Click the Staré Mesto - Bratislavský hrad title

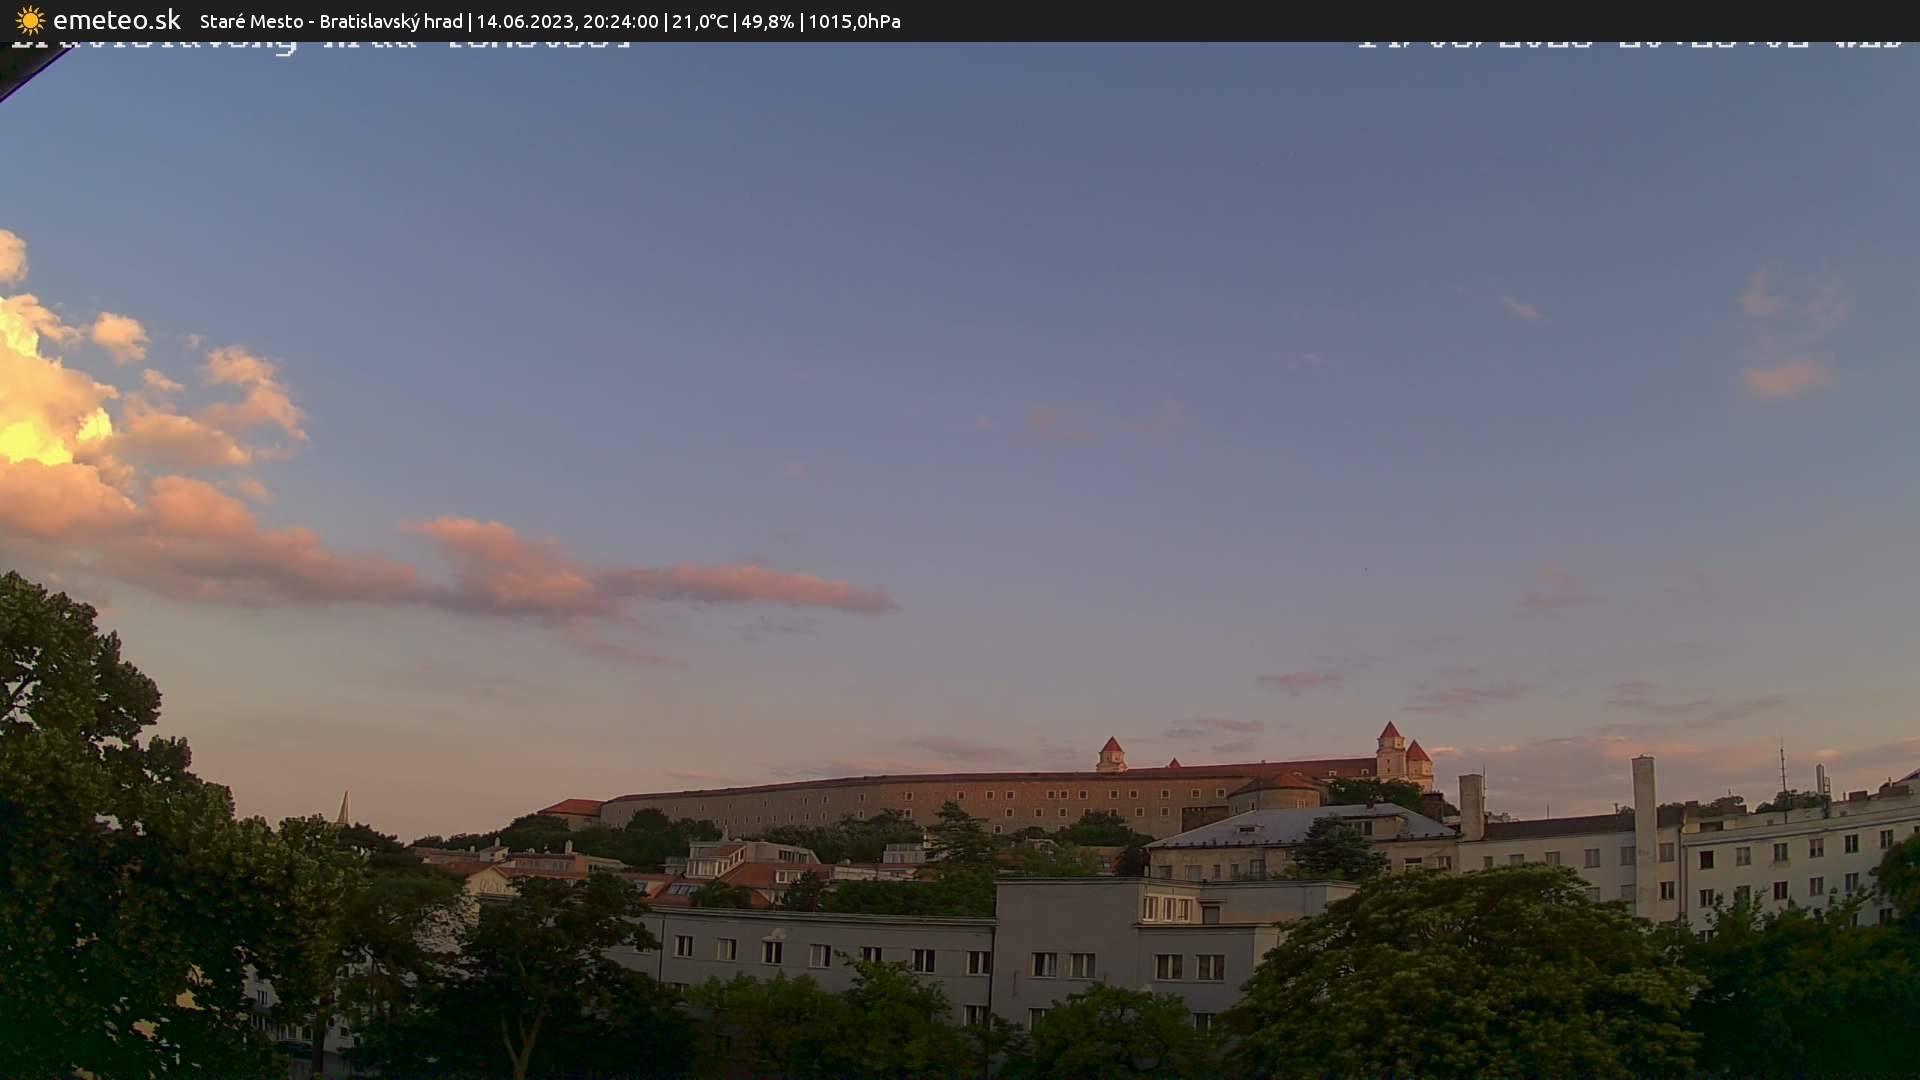[x=331, y=21]
